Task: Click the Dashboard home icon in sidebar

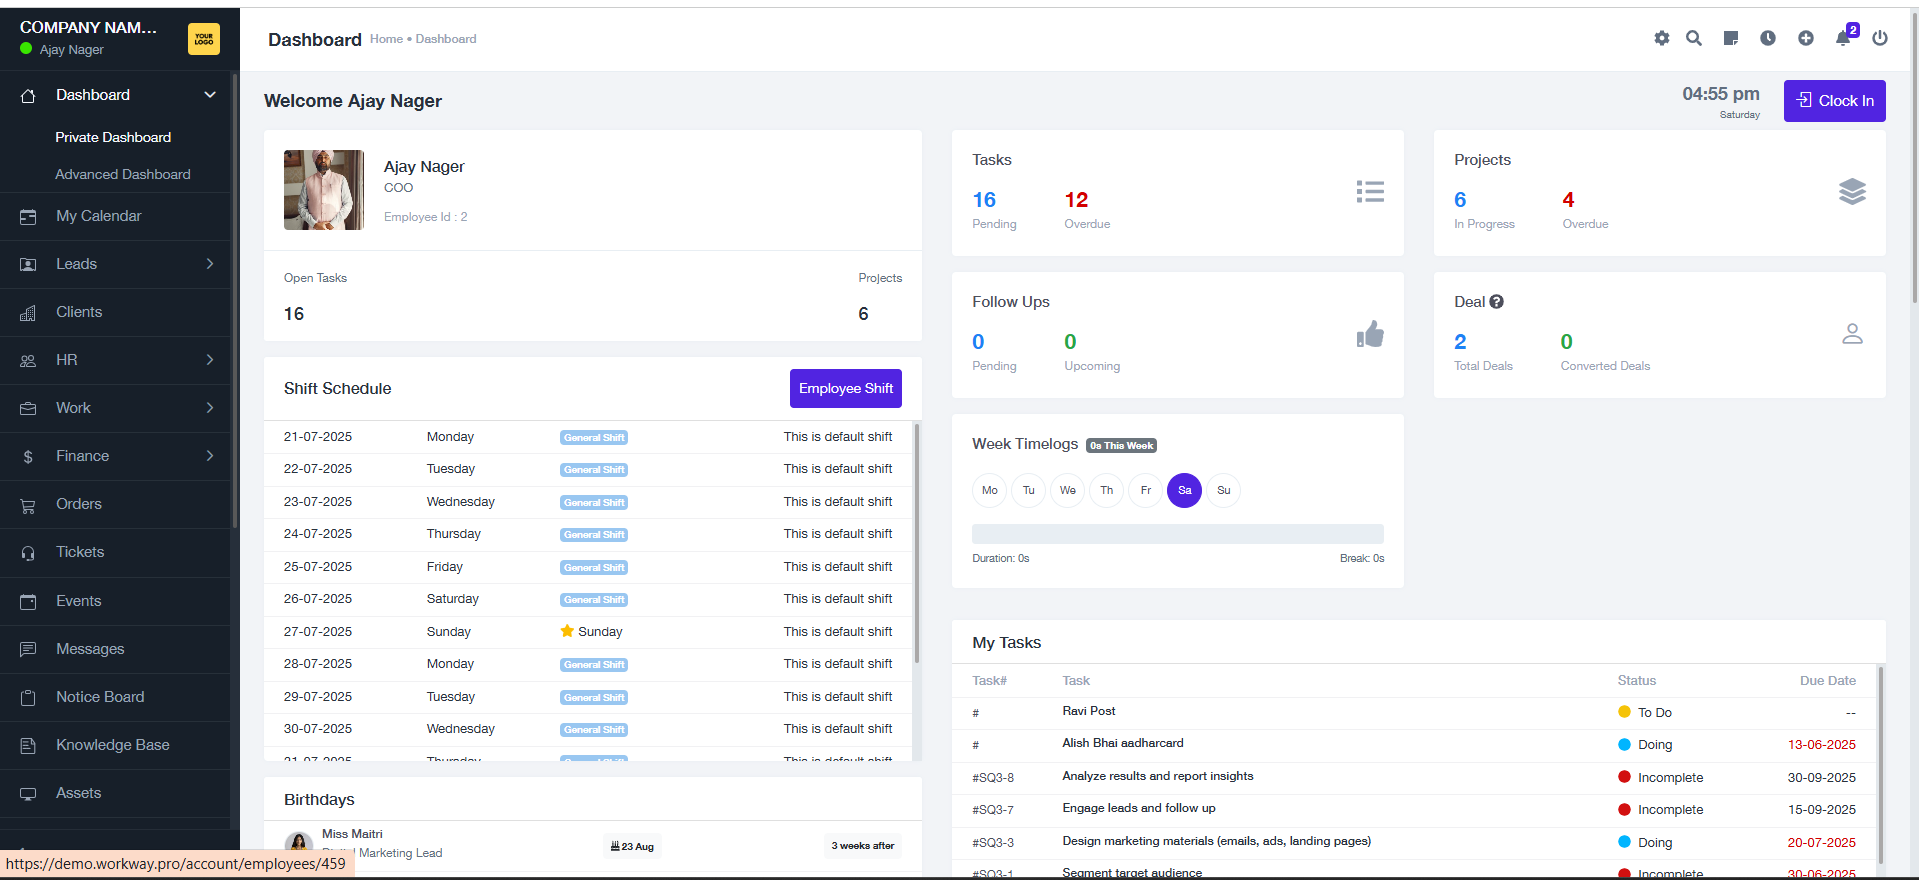Action: 28,95
